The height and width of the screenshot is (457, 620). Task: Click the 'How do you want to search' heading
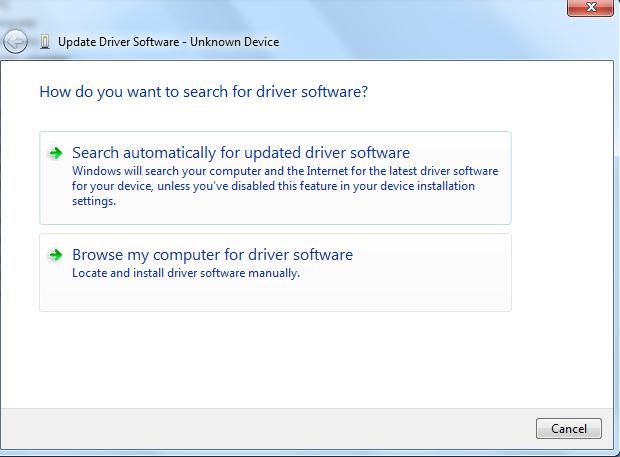[203, 91]
